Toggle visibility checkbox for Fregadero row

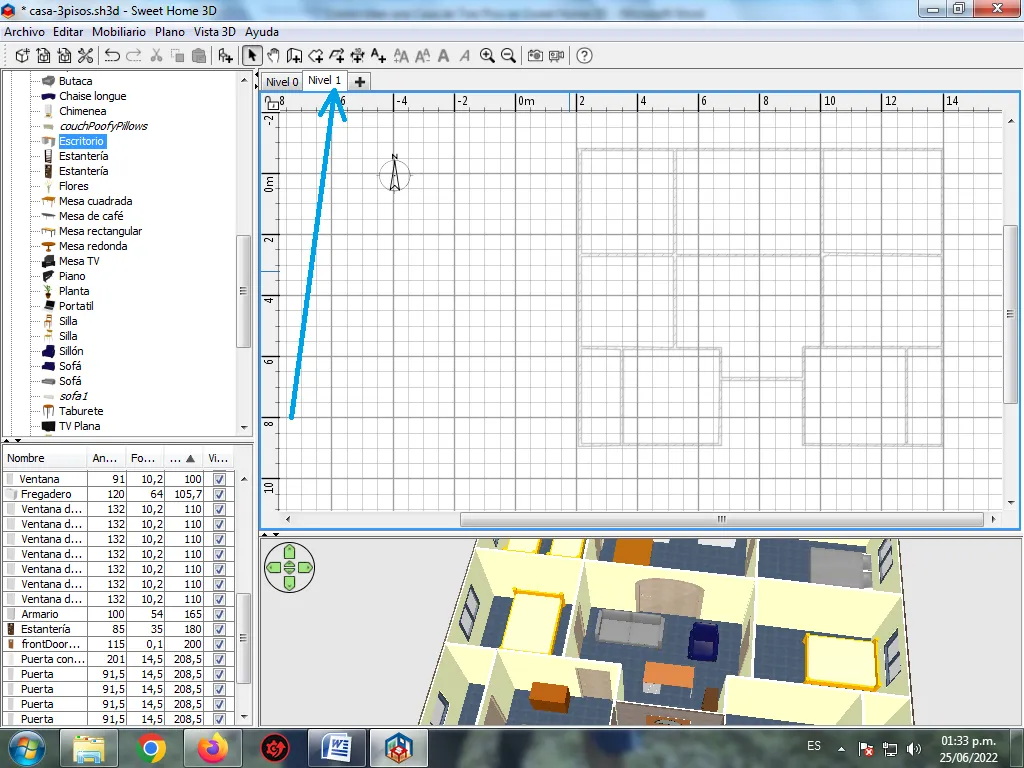point(219,494)
